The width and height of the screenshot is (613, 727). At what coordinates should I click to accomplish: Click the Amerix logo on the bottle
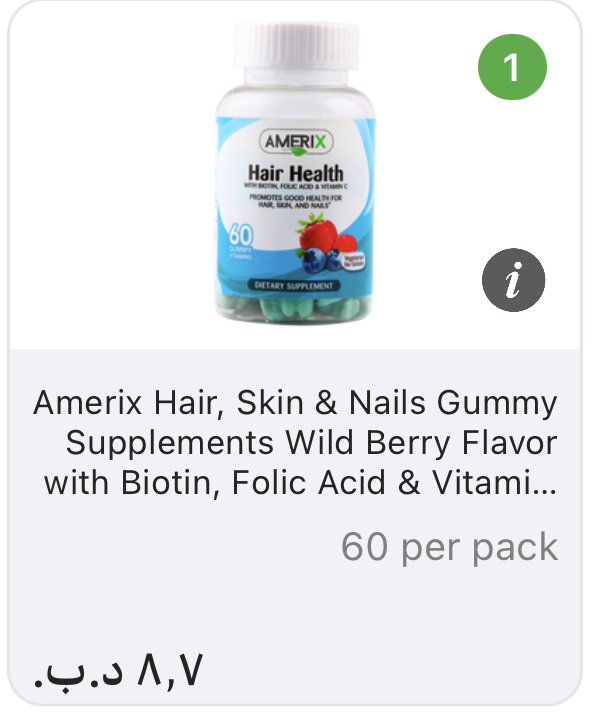[x=296, y=142]
